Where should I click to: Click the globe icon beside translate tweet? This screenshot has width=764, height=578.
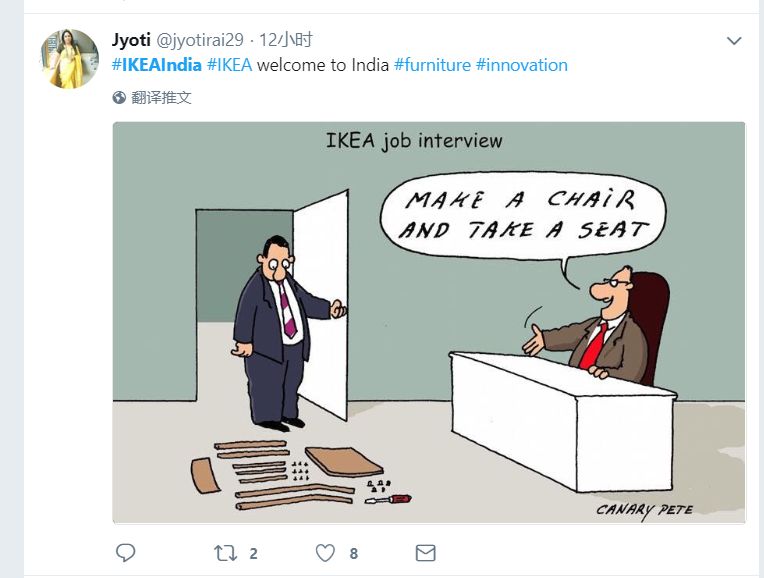click(119, 97)
